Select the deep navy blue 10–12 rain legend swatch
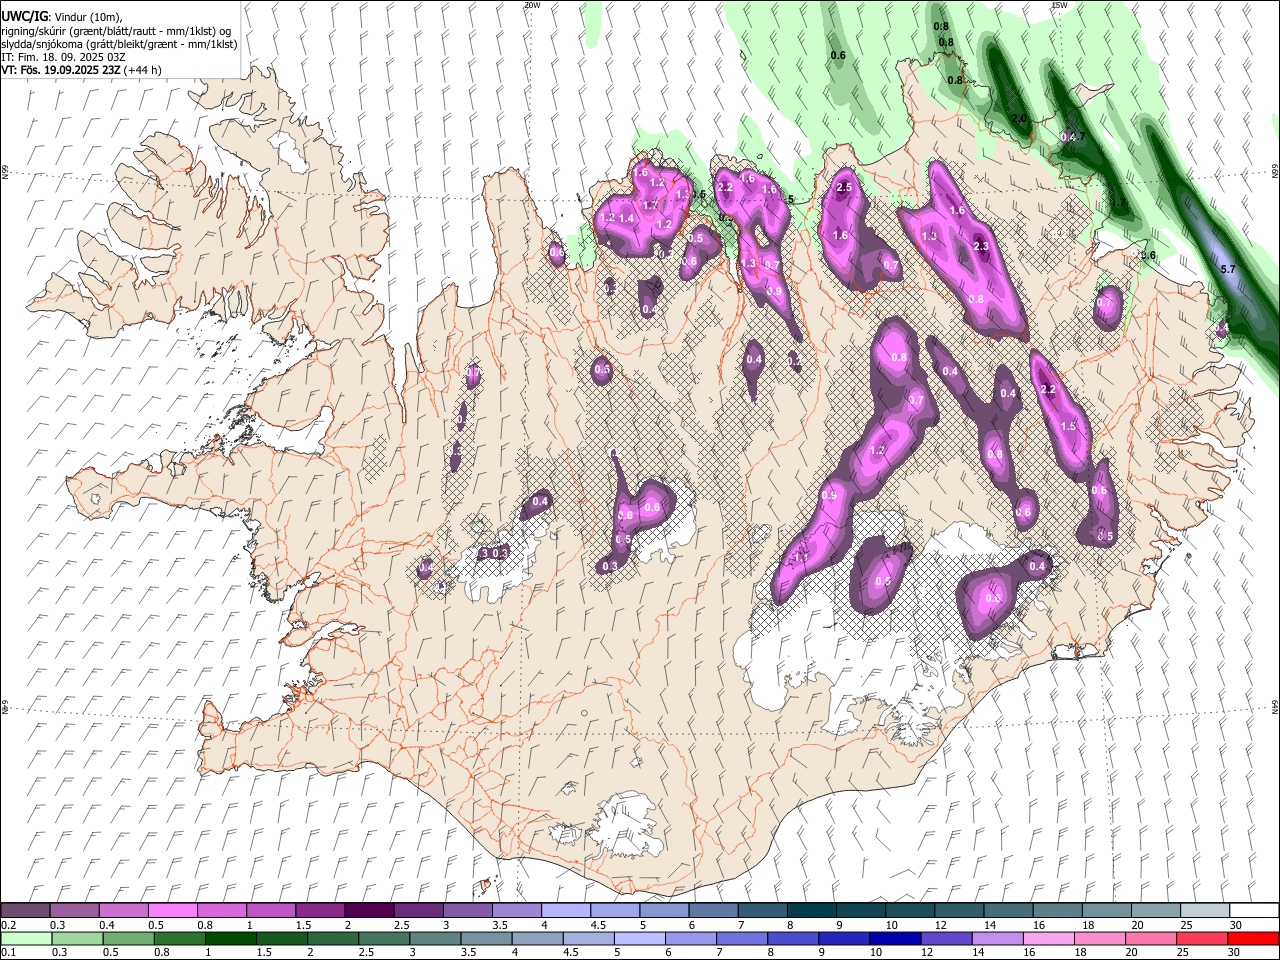1280x960 pixels. coord(895,938)
